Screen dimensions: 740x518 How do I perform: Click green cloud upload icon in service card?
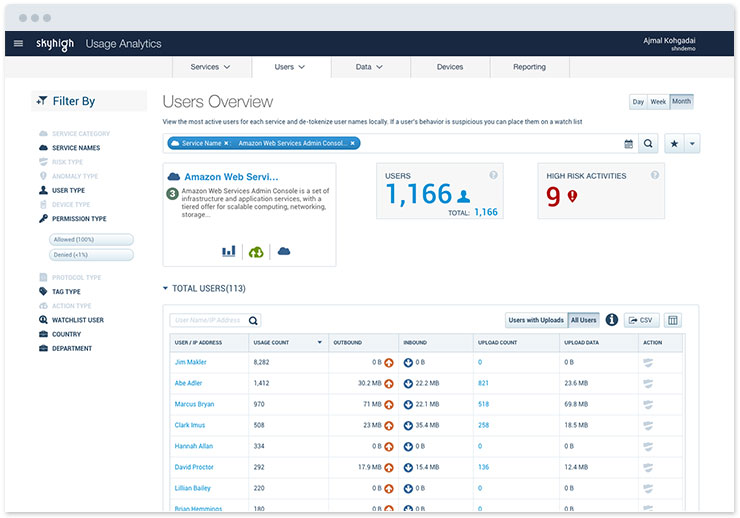coord(256,252)
